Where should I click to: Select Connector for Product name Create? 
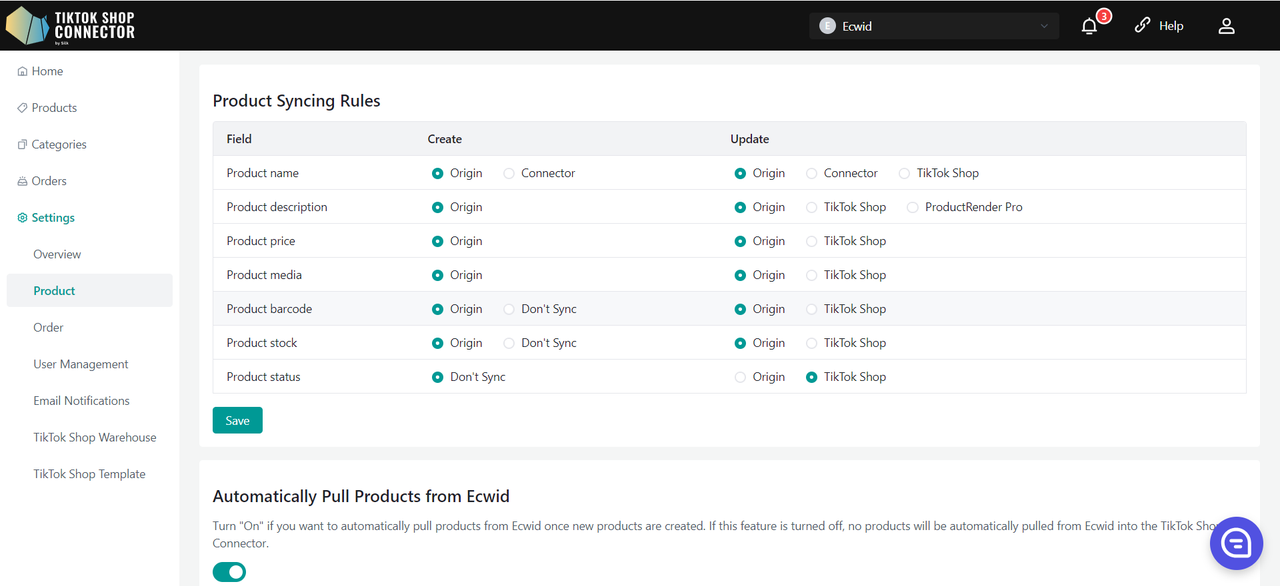[x=510, y=173]
